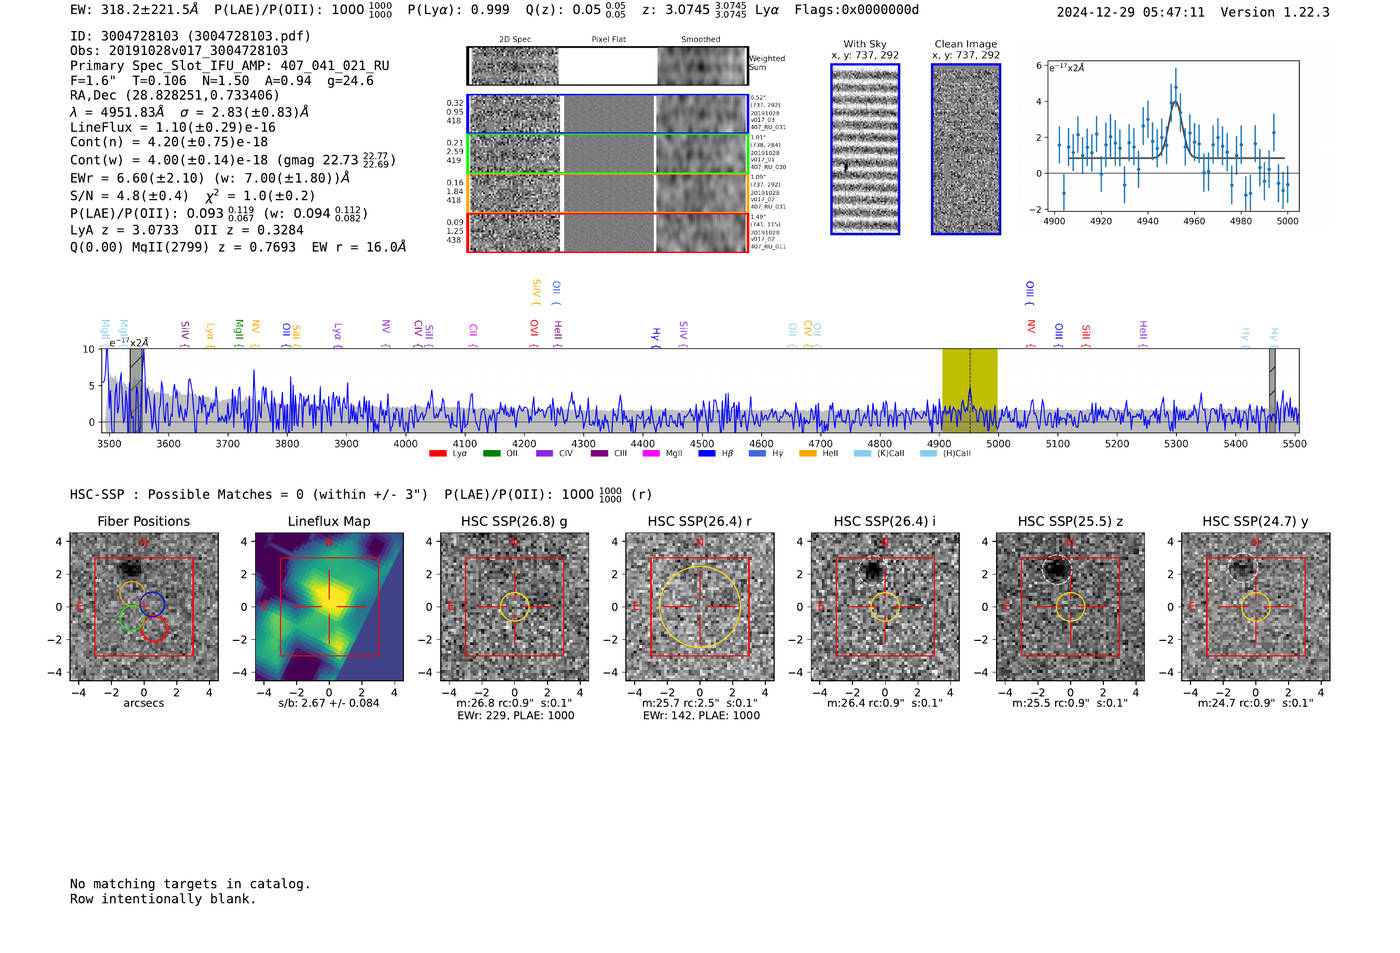The height and width of the screenshot is (953, 1400).
Task: Click the OII green legend swatch
Action: [x=491, y=454]
